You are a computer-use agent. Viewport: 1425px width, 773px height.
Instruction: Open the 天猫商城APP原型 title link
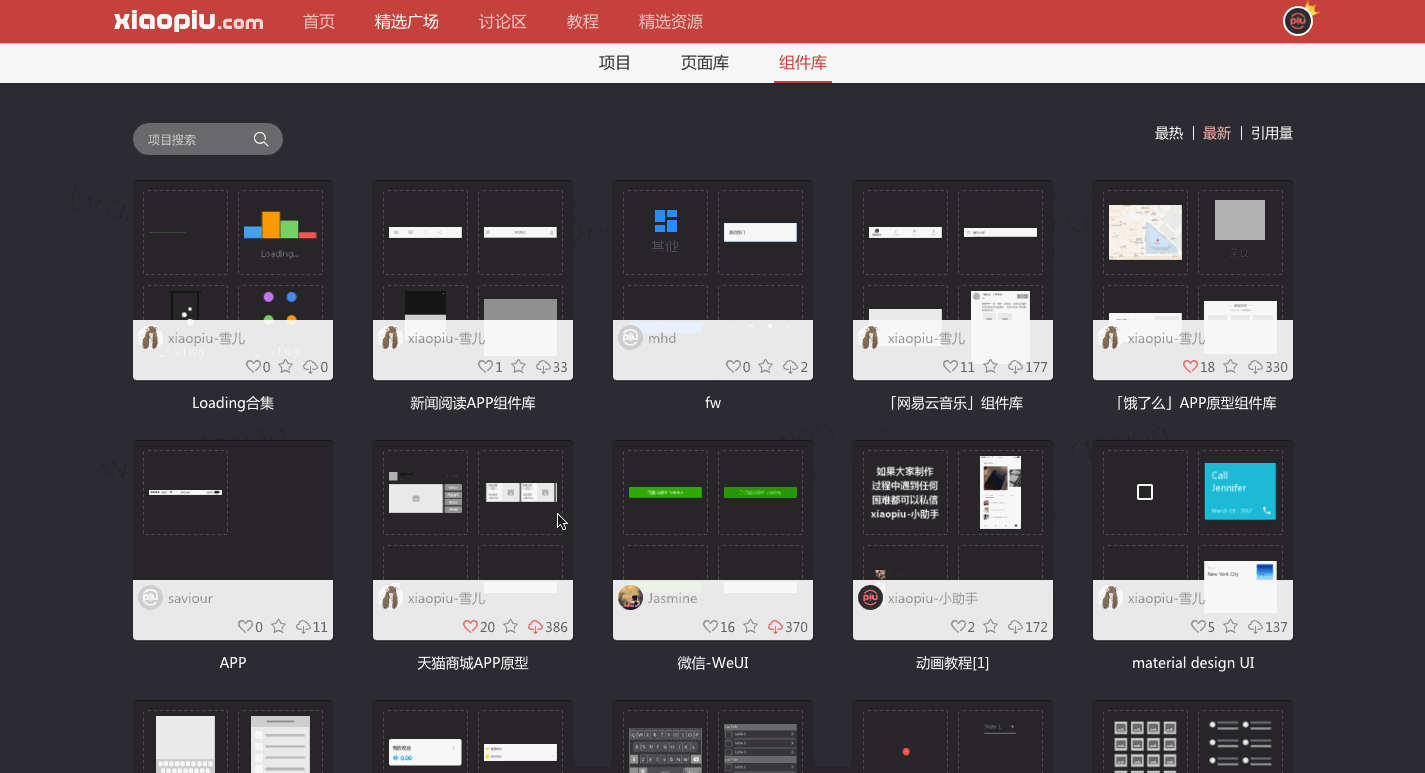coord(473,663)
